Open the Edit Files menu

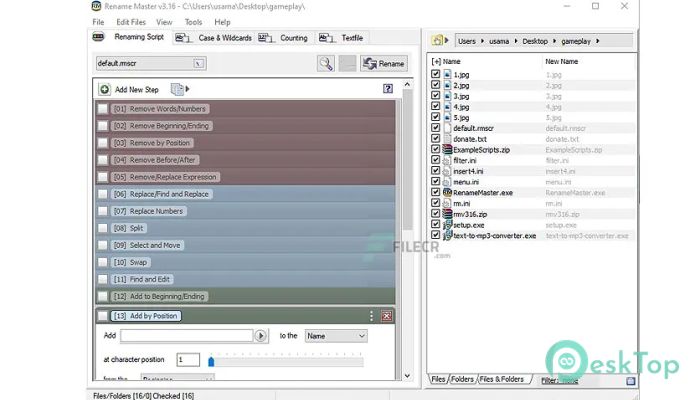131,22
